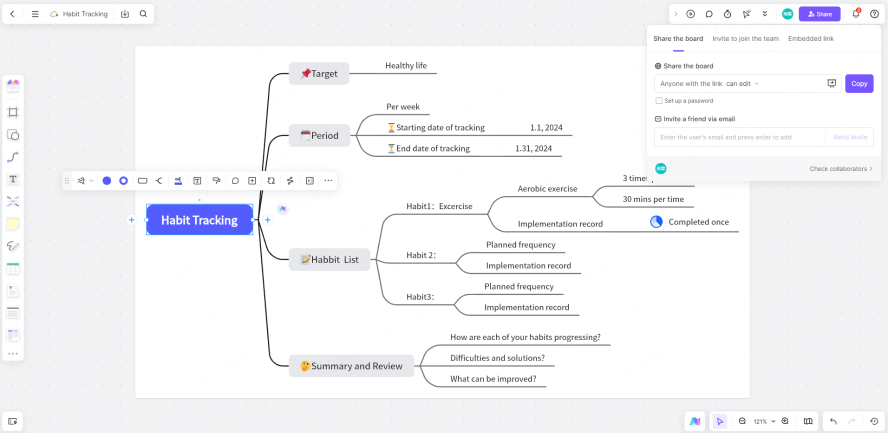This screenshot has height=433, width=888.
Task: Click the Copy link button
Action: tap(859, 83)
